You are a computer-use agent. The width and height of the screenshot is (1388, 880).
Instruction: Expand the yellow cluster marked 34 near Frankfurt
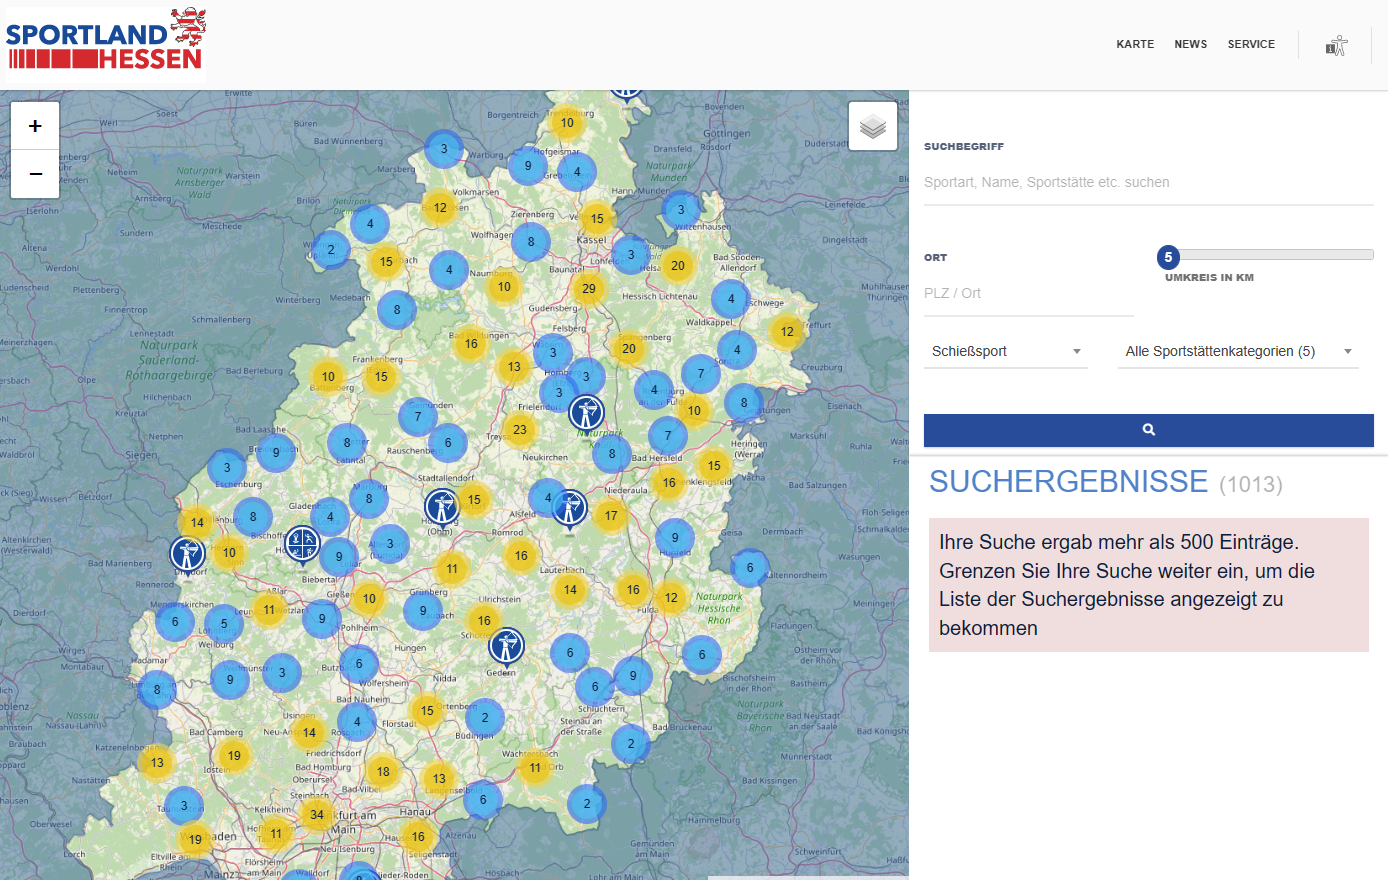(x=317, y=814)
